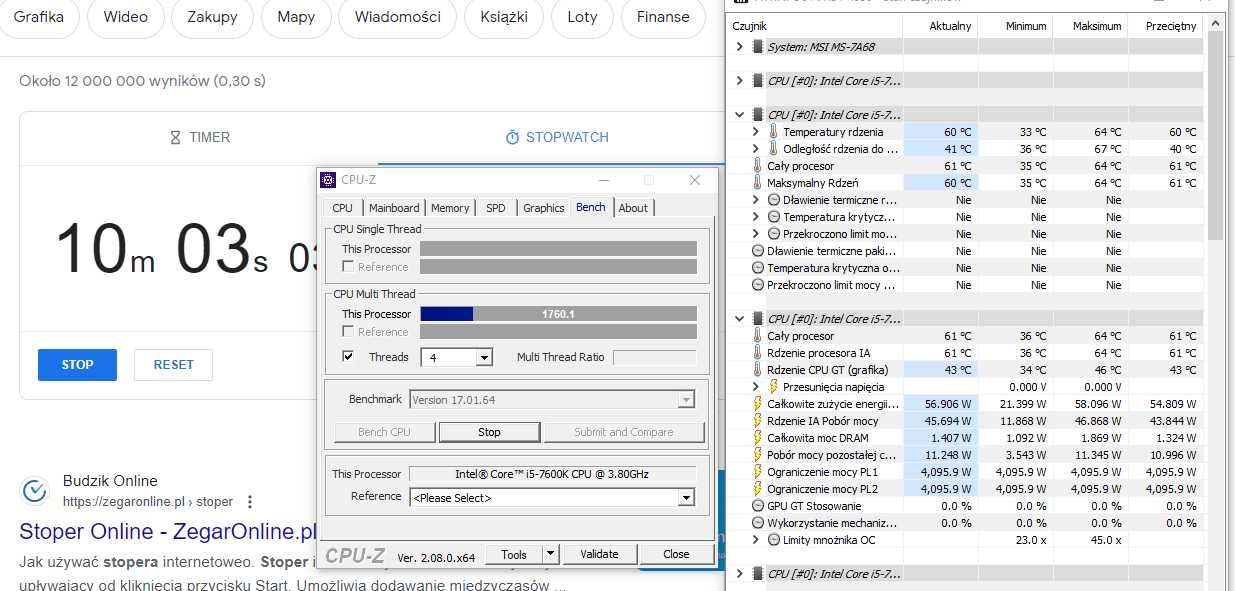Click the round icon beside Limity mnożnika OC
Image resolution: width=1235 pixels, height=591 pixels.
click(x=773, y=540)
